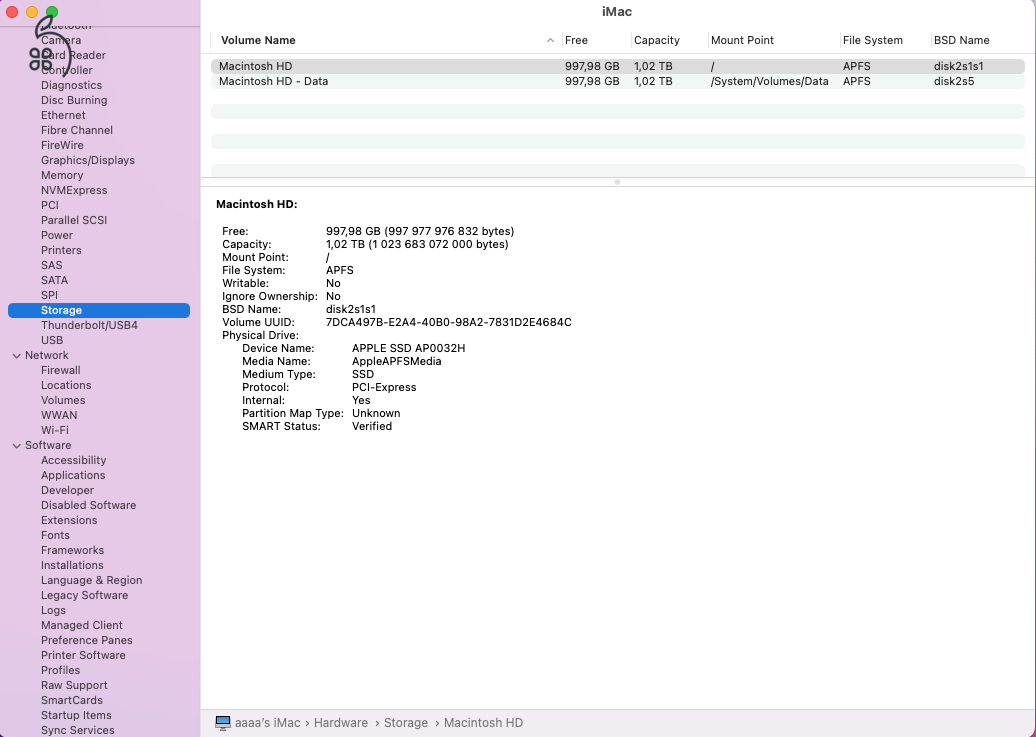
Task: Click the Volume UUID value 7DCA497B-E2A4-40B0-98A2-7831D2E4684C
Action: tap(449, 323)
